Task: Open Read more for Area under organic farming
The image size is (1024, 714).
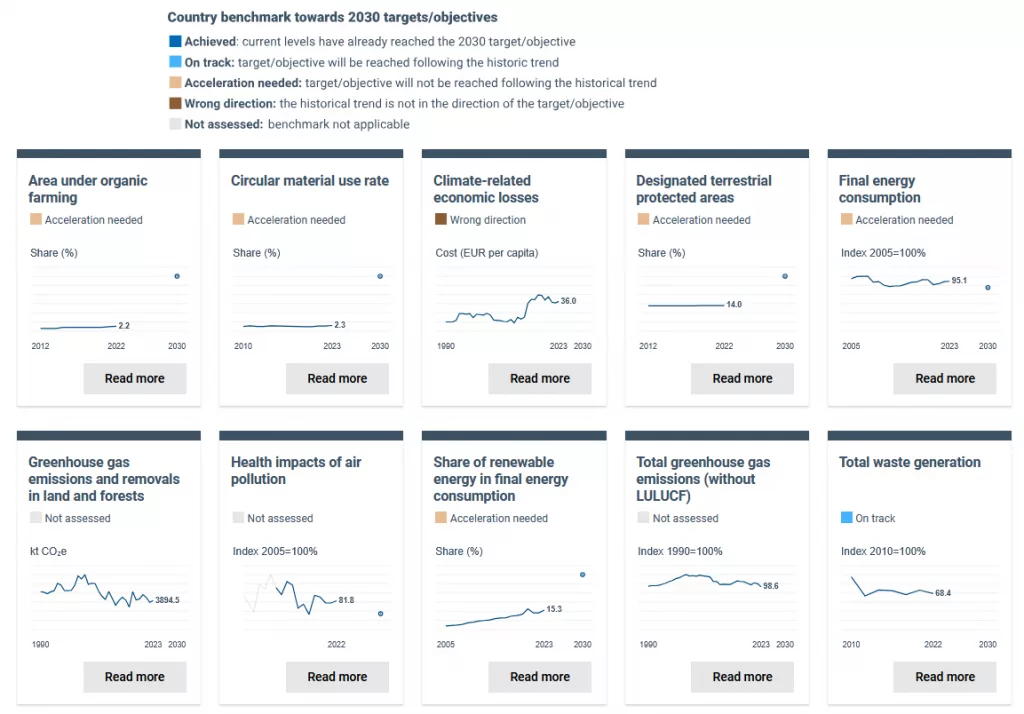Action: (135, 379)
